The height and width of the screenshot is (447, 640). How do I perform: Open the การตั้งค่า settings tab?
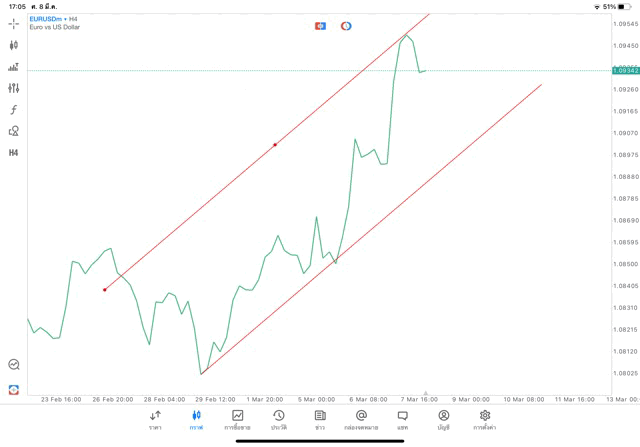click(485, 419)
